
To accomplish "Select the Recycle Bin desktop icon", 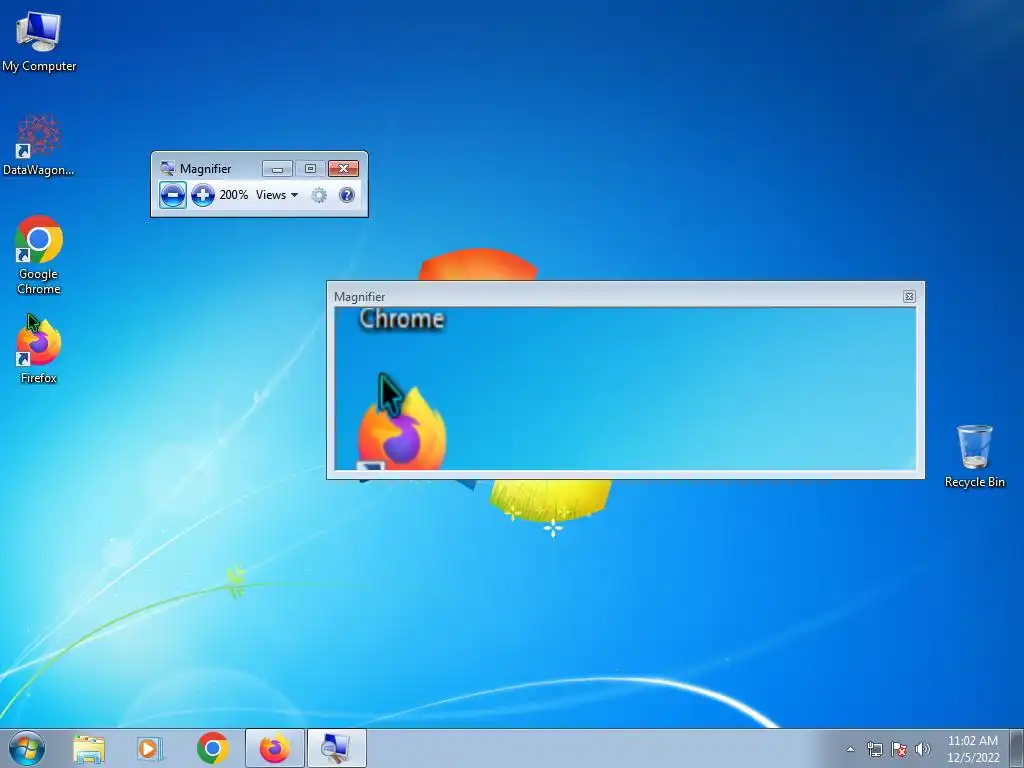I will pyautogui.click(x=974, y=456).
